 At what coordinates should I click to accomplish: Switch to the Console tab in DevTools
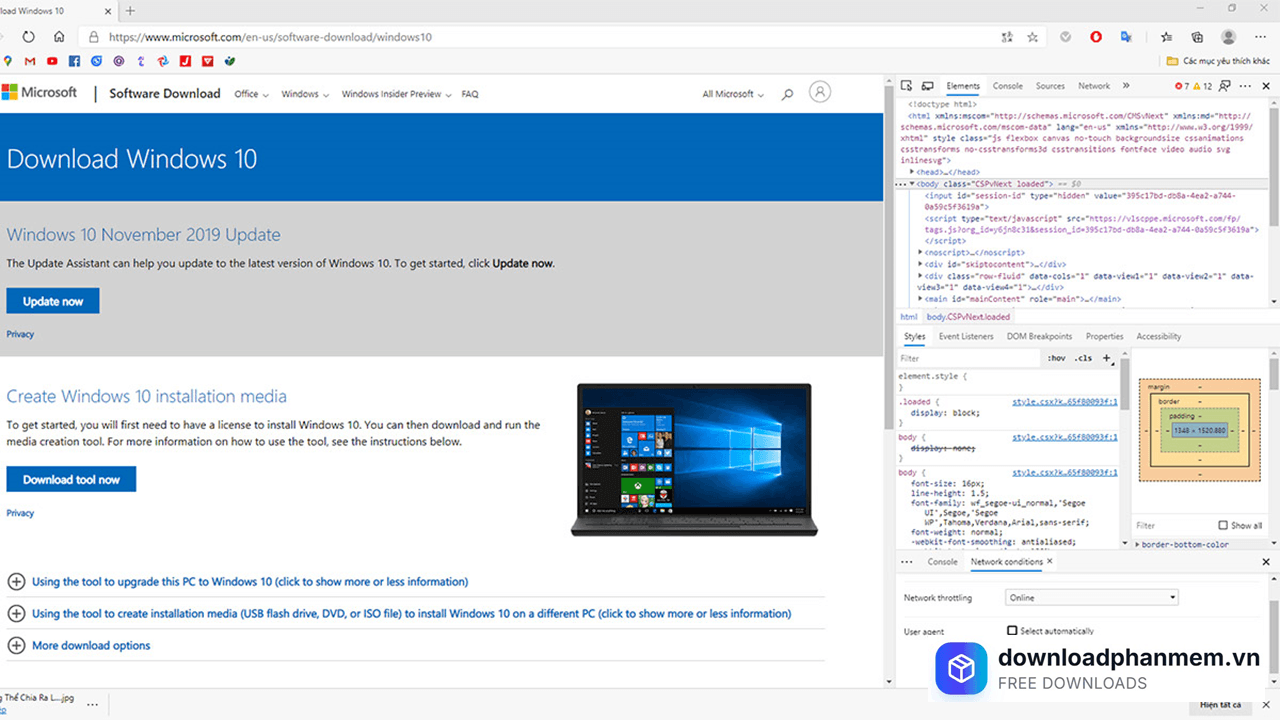[x=1007, y=86]
